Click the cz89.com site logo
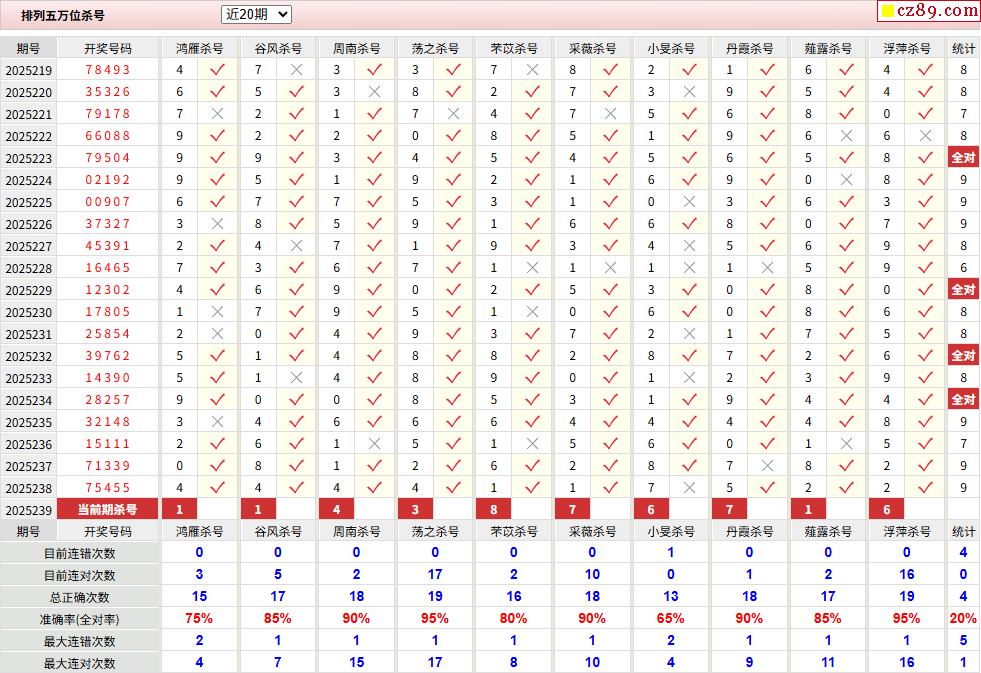The image size is (981, 673). coord(930,11)
